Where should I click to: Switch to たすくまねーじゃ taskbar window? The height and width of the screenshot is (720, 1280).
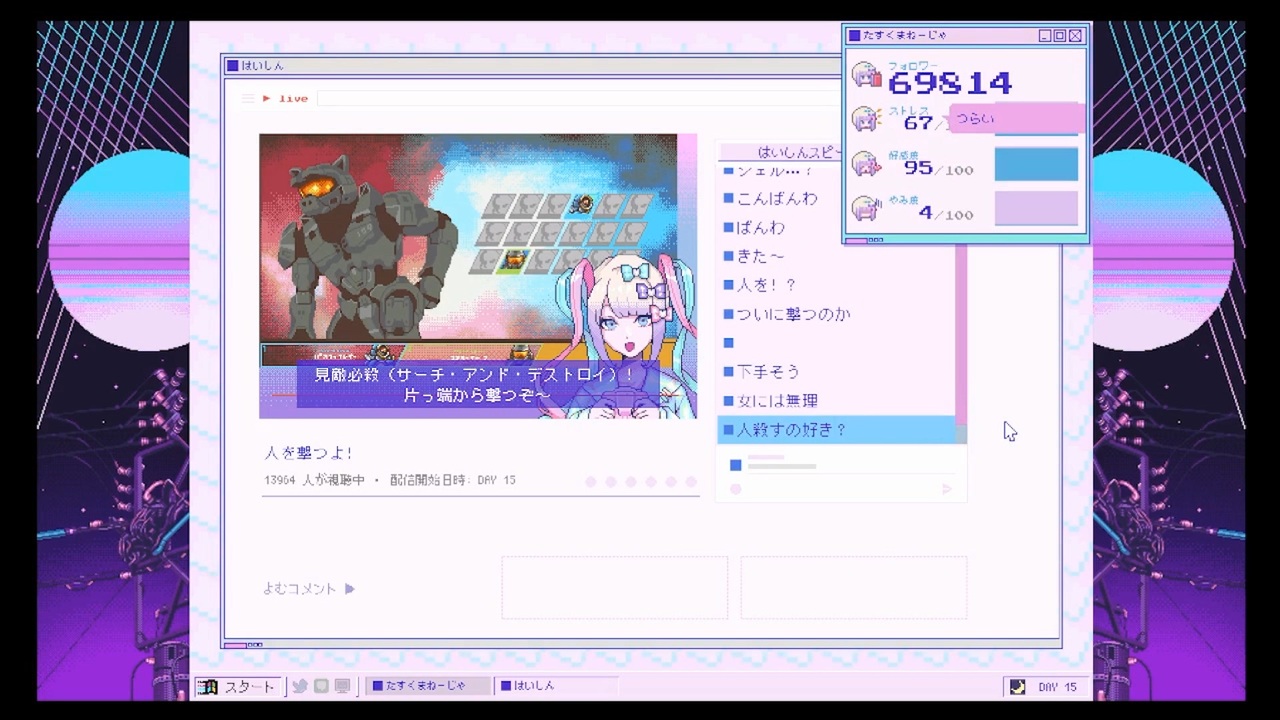(x=429, y=686)
